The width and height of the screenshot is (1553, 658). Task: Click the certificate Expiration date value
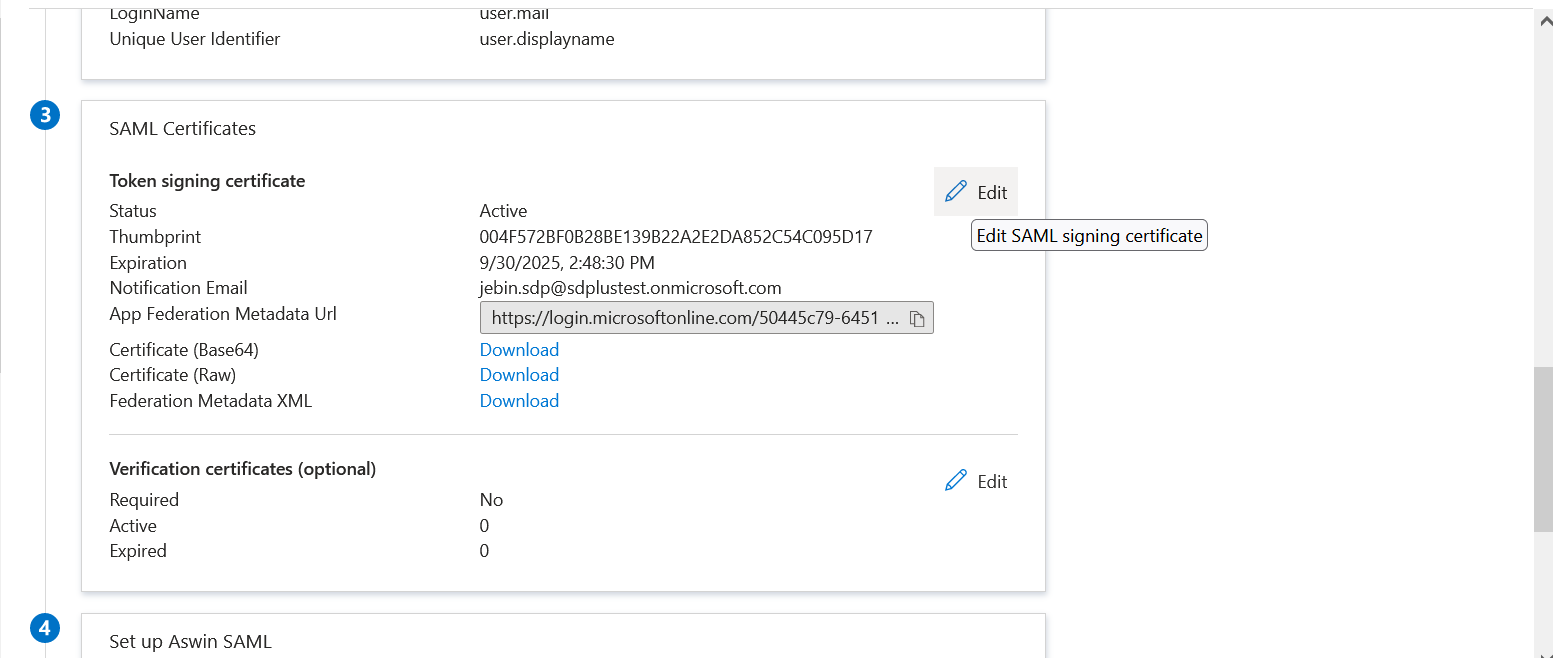[x=567, y=263]
